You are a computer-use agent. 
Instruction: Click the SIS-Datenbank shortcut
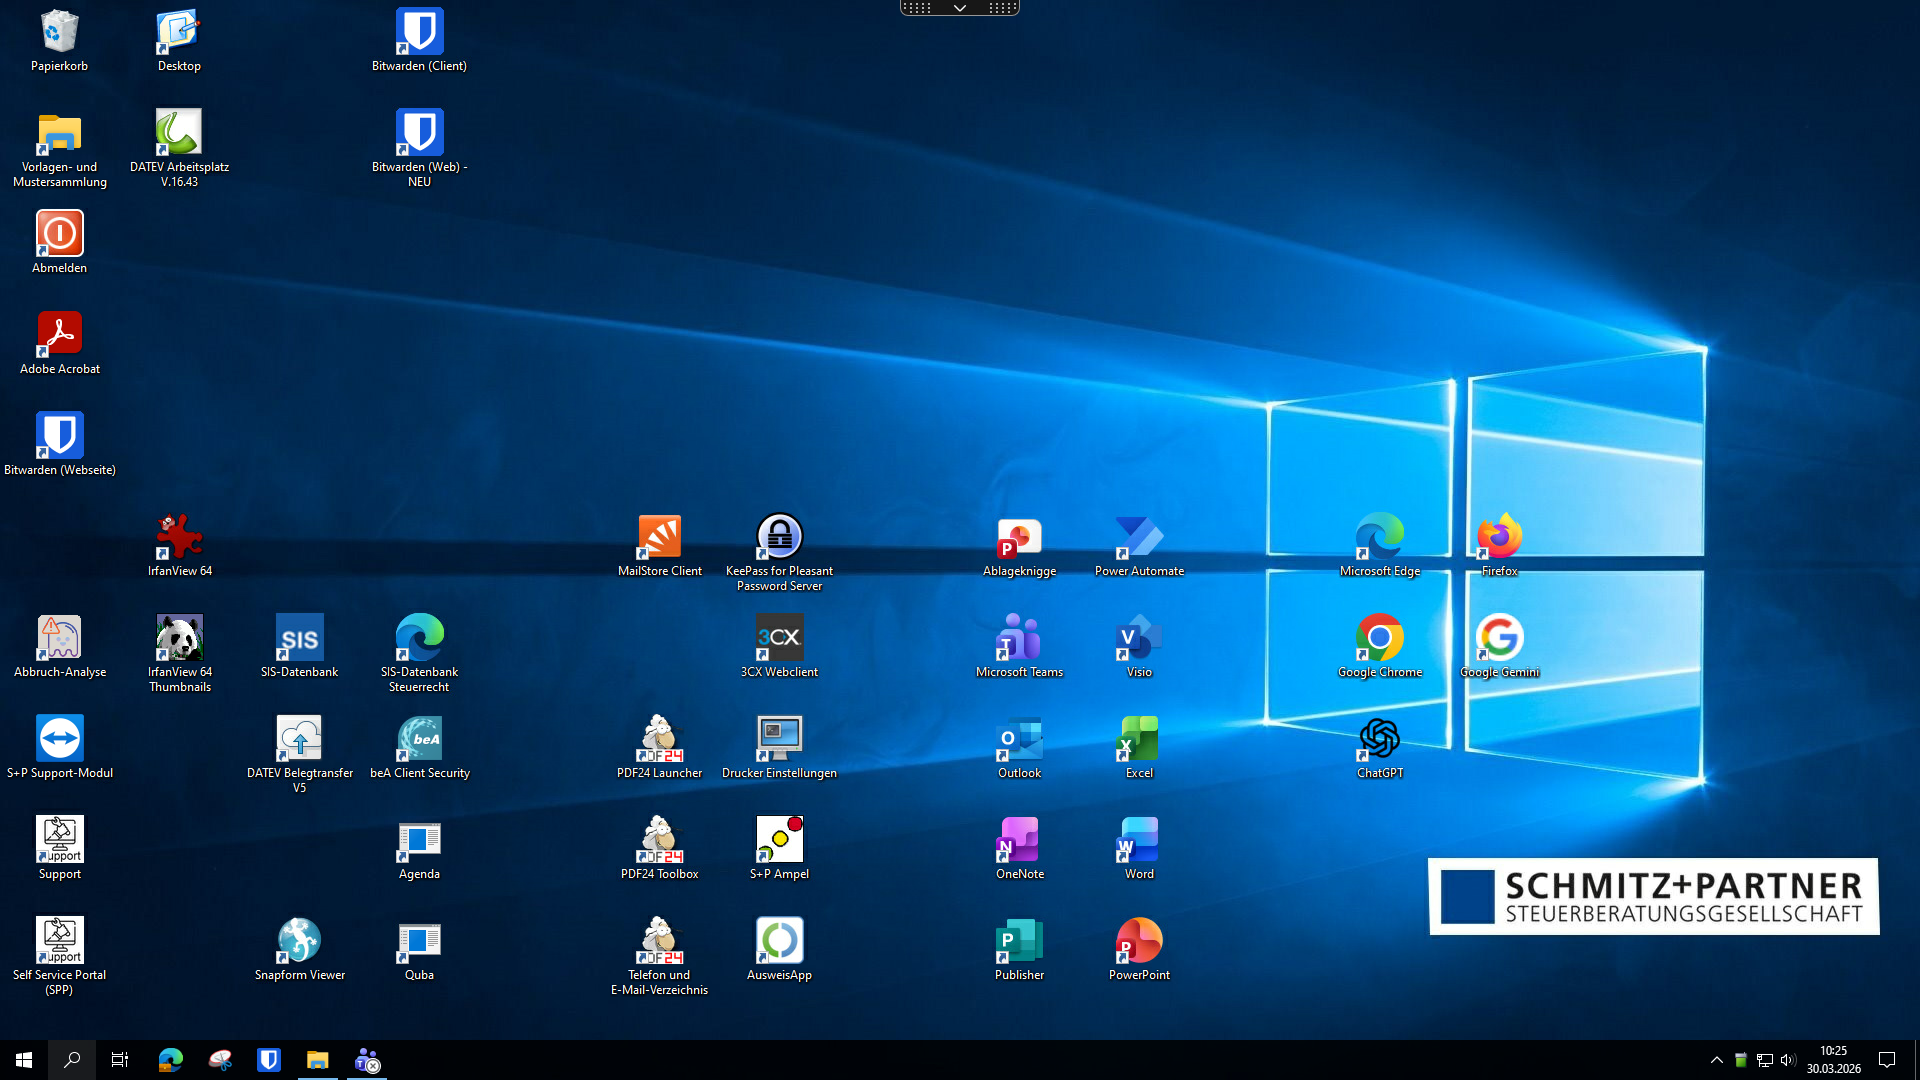pos(299,639)
